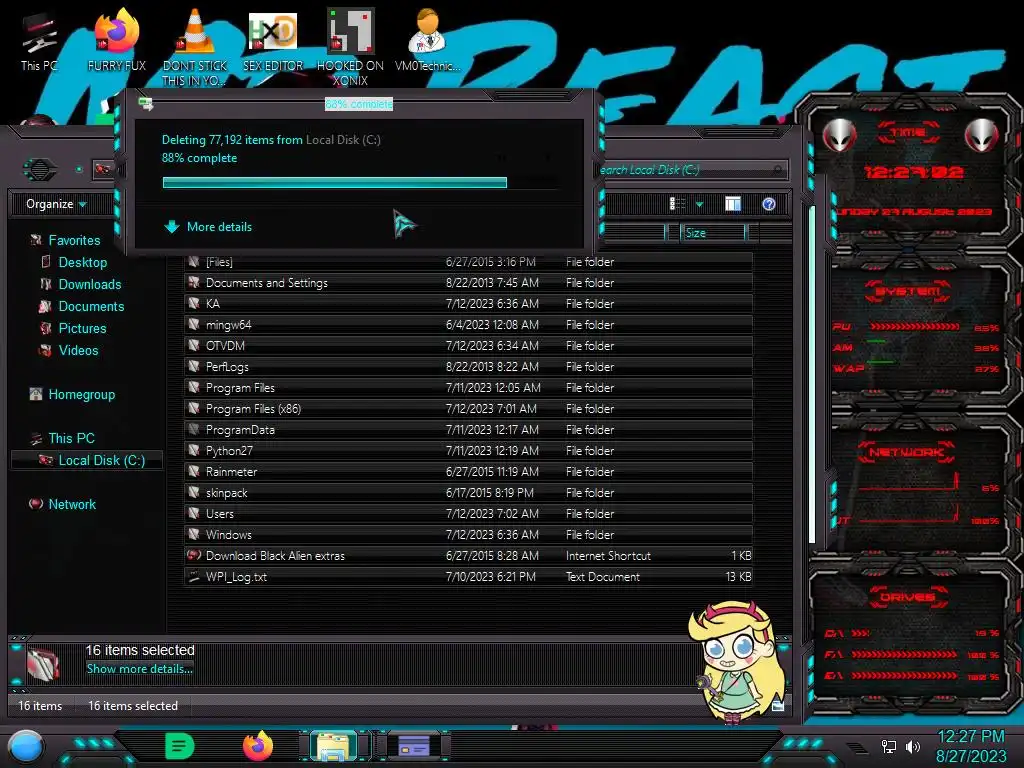Expand More details in delete dialog

(208, 227)
